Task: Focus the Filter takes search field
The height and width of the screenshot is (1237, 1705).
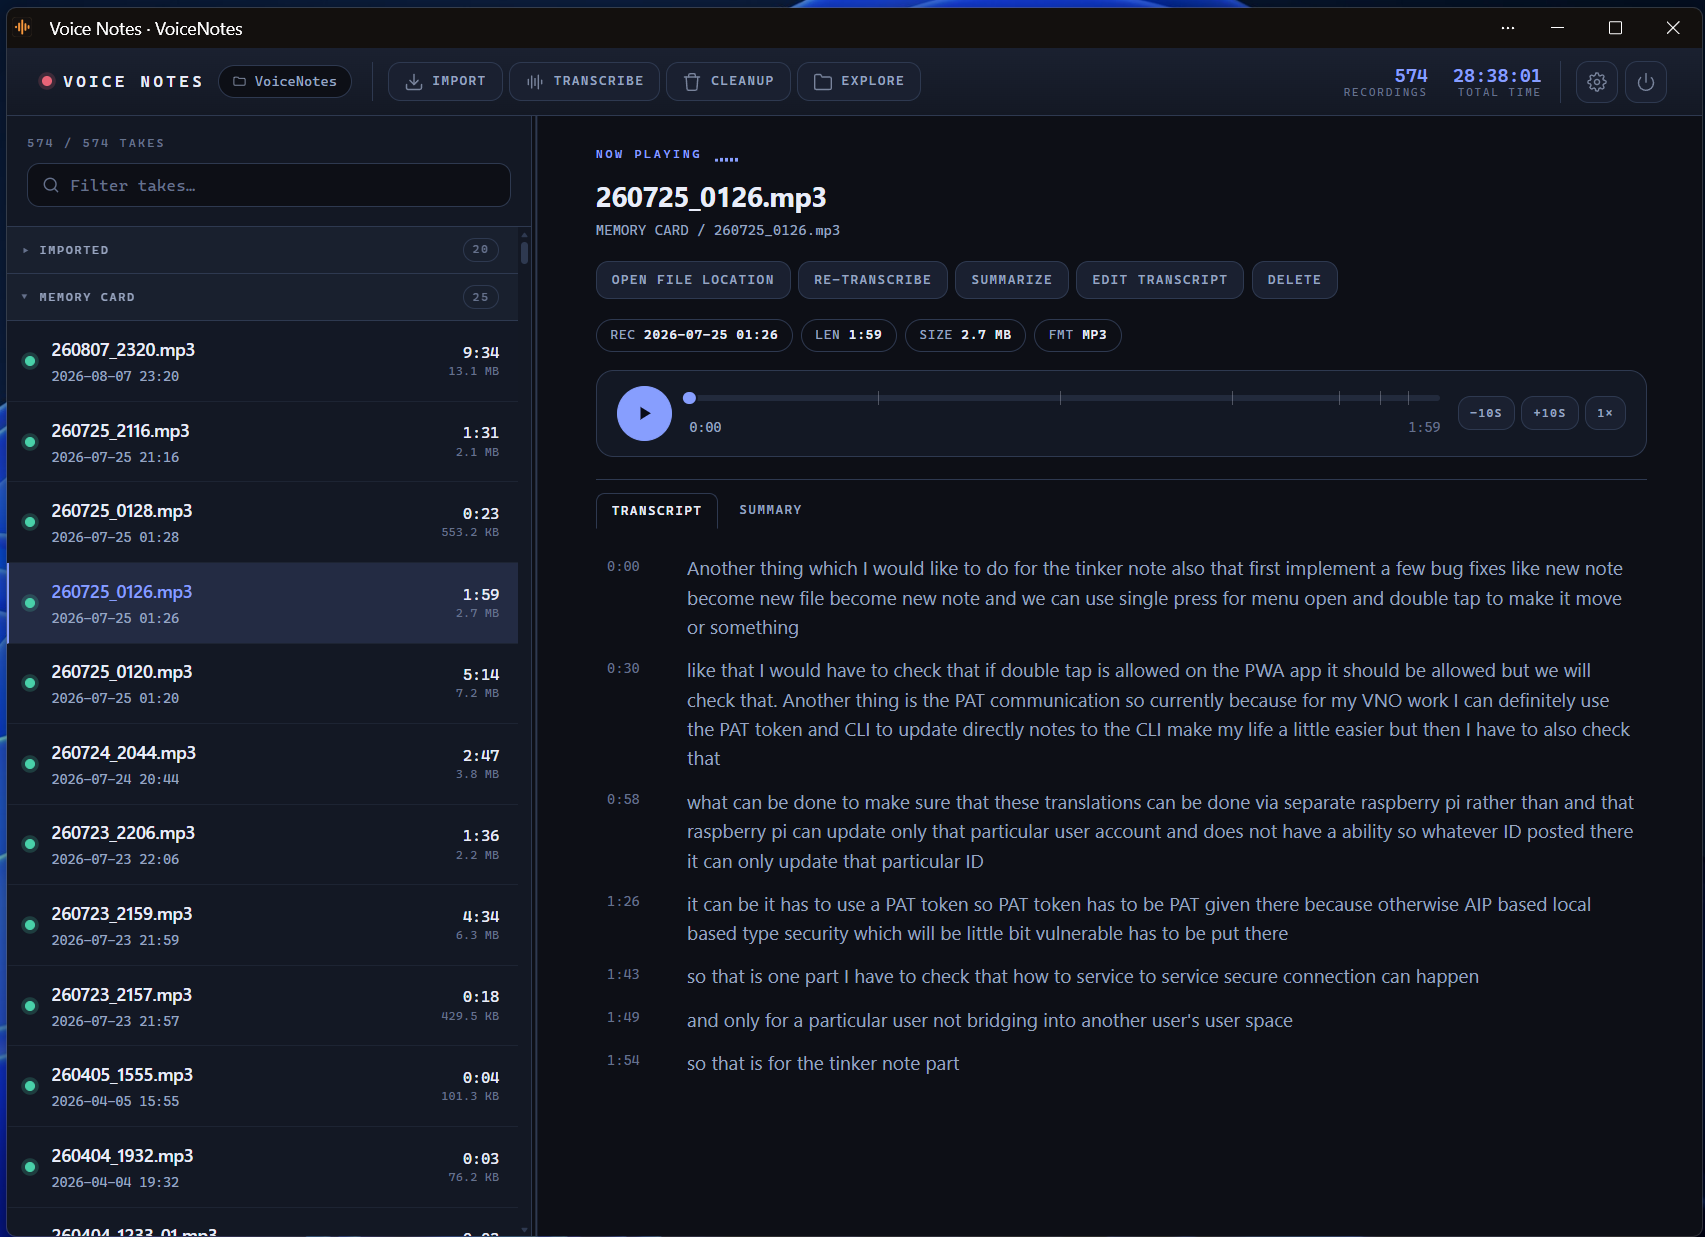Action: point(269,185)
